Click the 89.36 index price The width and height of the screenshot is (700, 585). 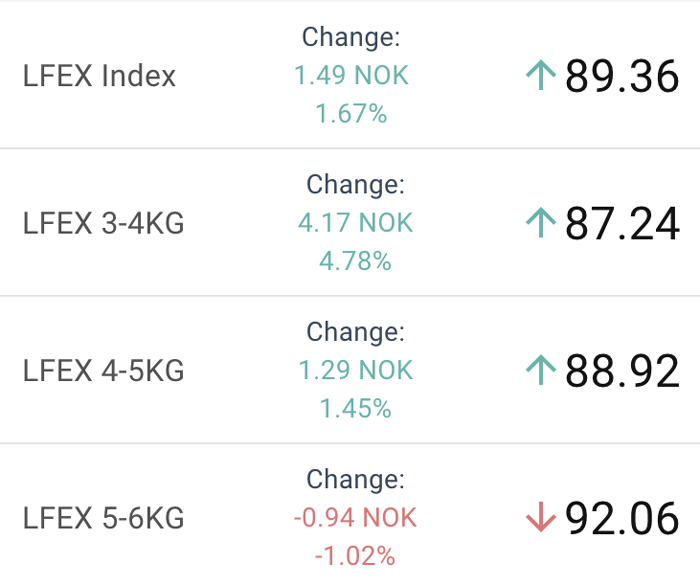[x=622, y=76]
